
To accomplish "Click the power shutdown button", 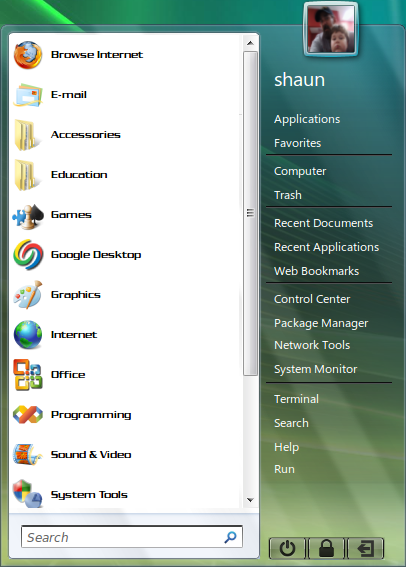I will pyautogui.click(x=288, y=548).
